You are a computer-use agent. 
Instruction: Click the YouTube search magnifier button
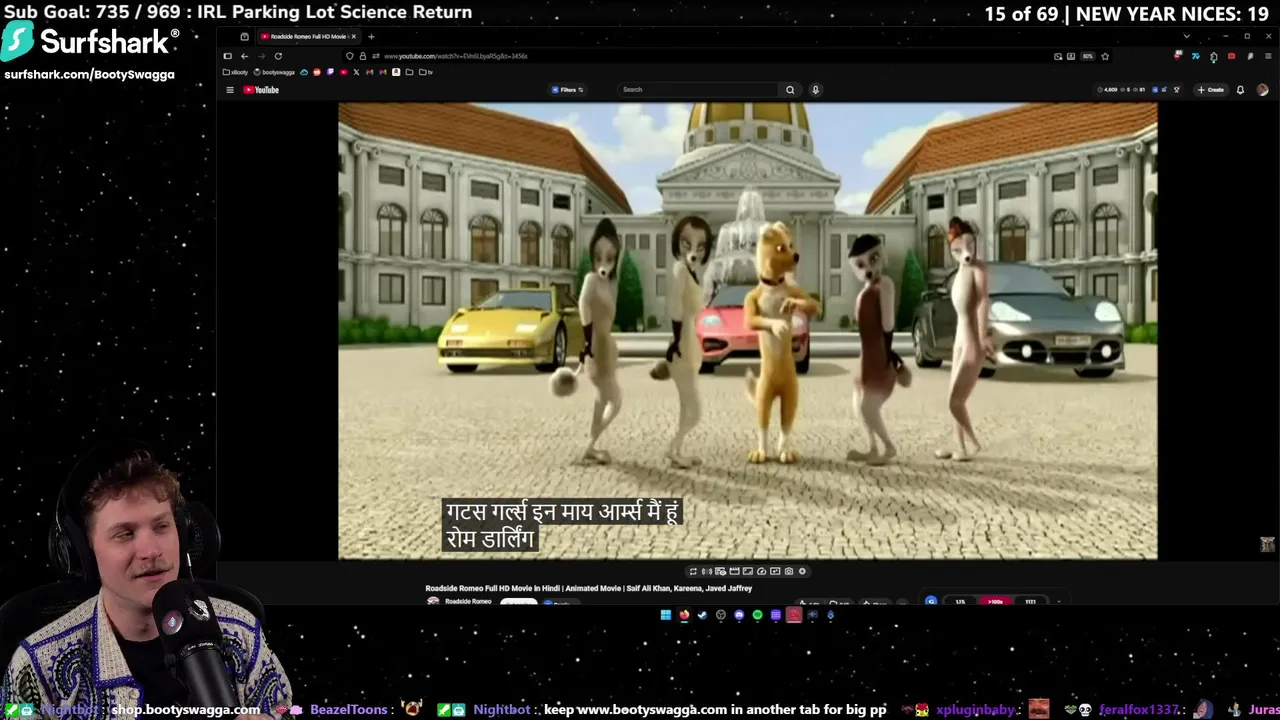tap(790, 90)
